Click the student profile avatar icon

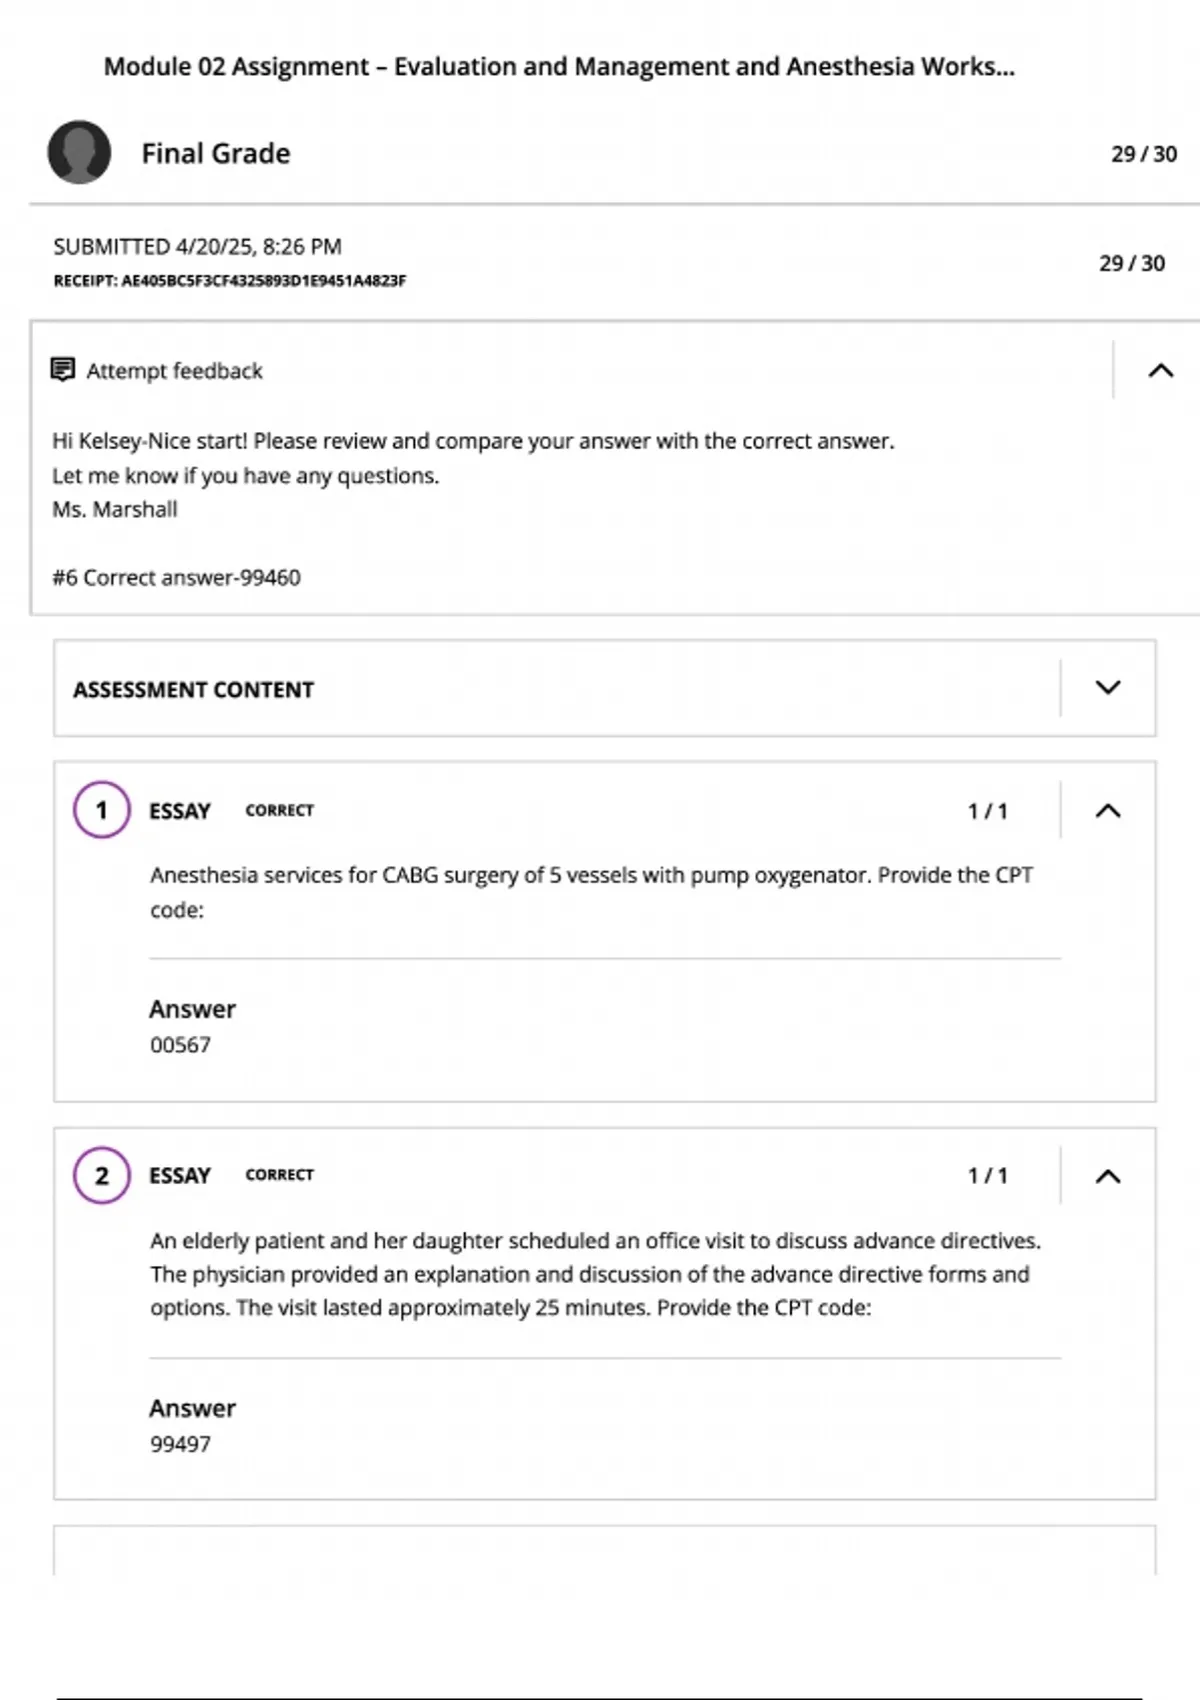point(79,152)
